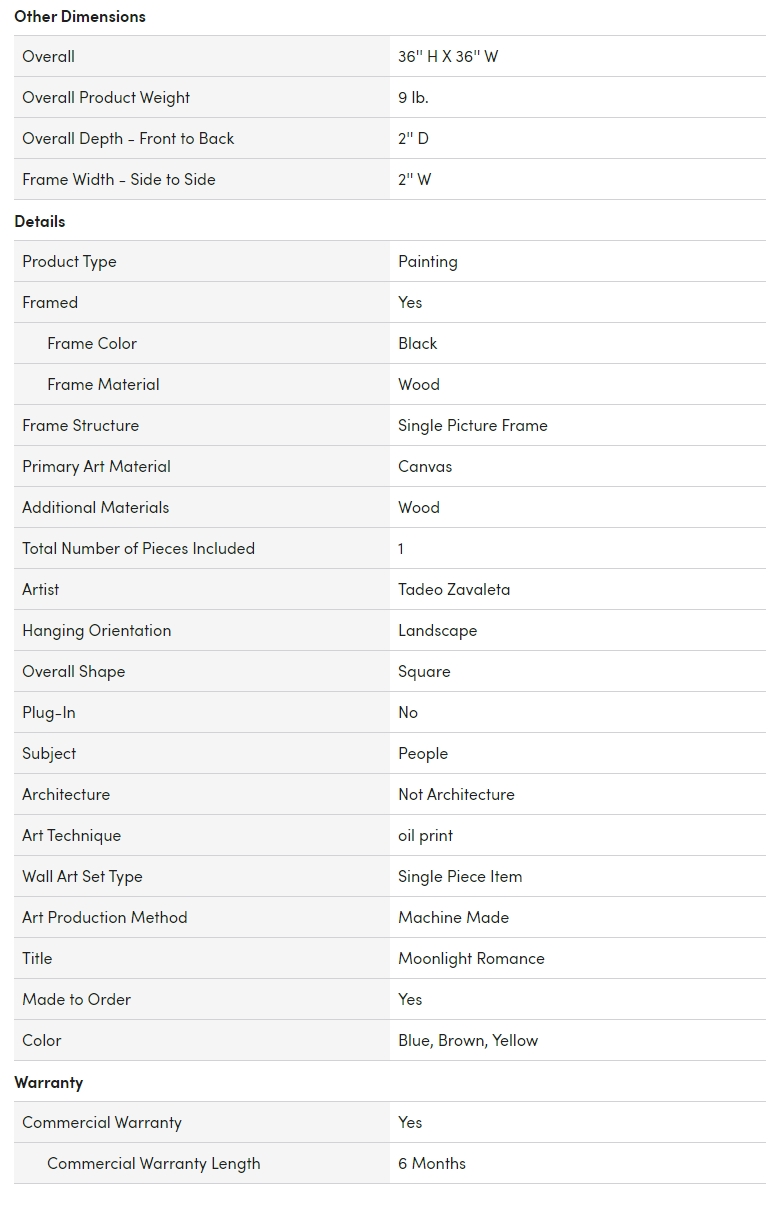Click the Moonlight Romance title value

tap(471, 958)
